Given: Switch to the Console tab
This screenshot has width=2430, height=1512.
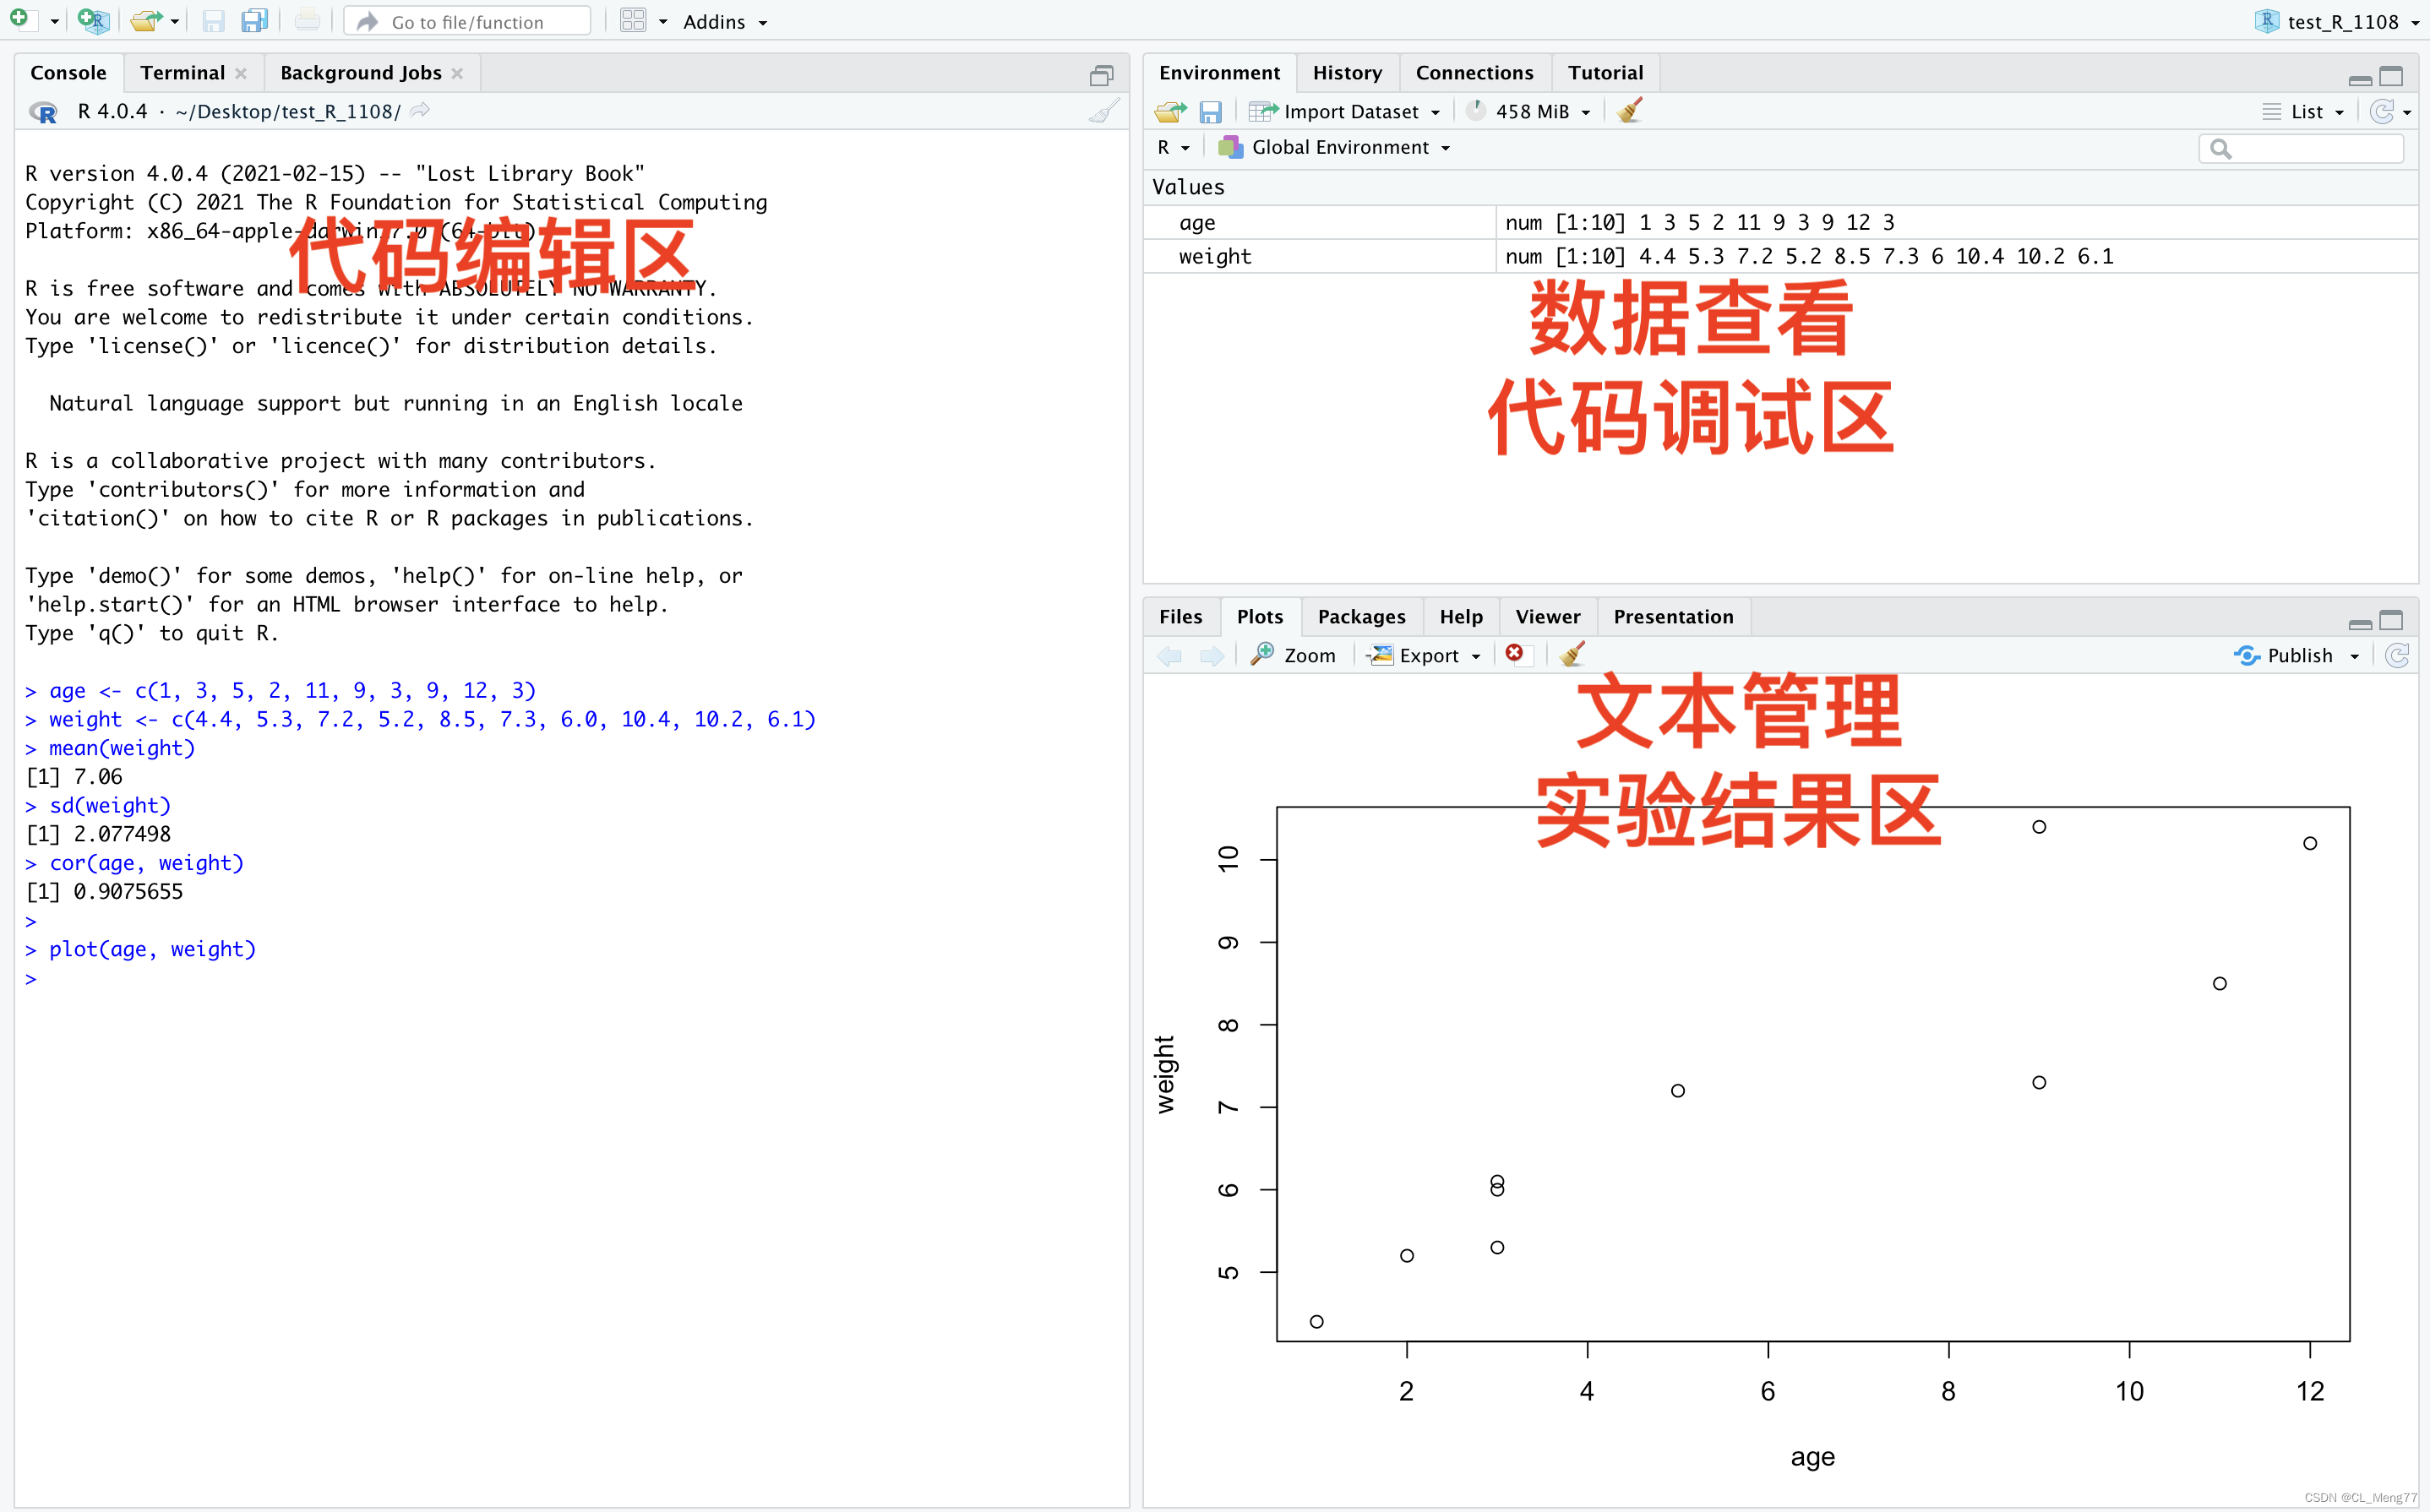Looking at the screenshot, I should (68, 73).
